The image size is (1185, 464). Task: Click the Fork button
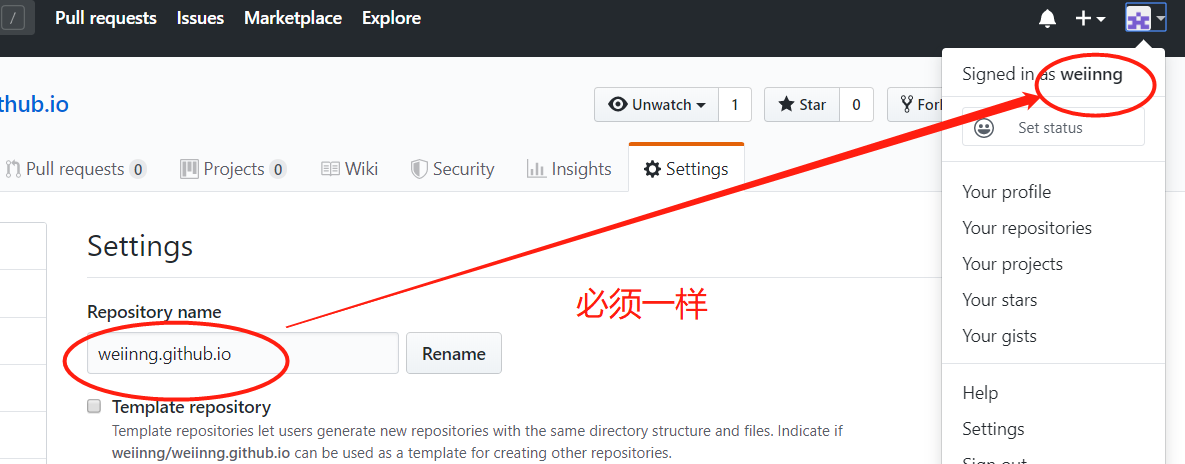[914, 105]
